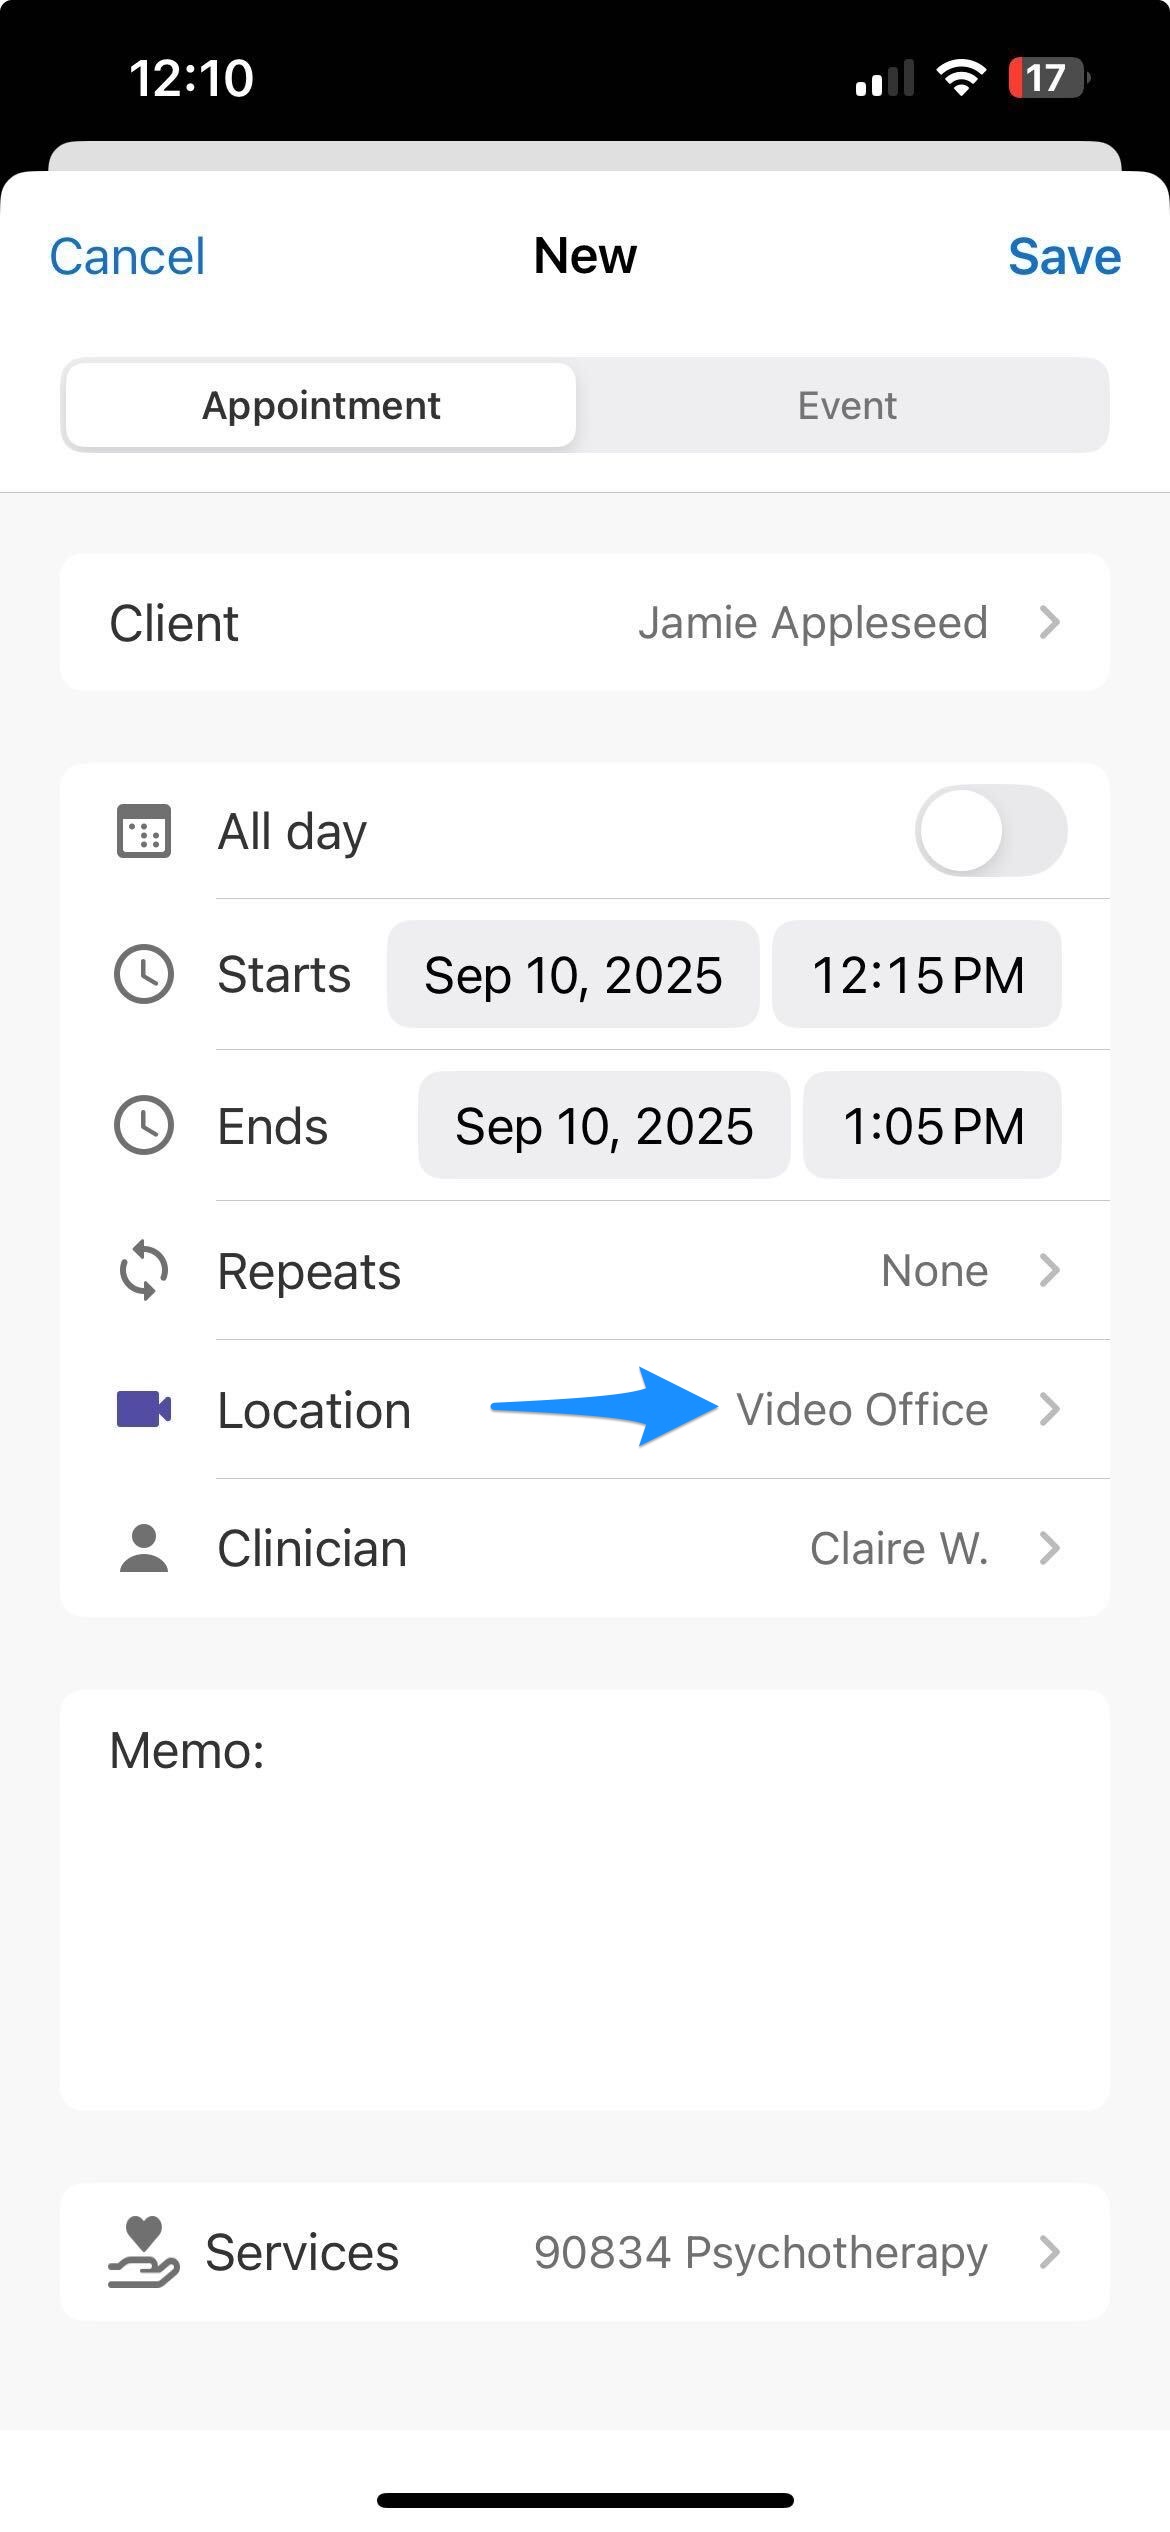1170x2532 pixels.
Task: Expand the Location row to change Video Office
Action: (x=1050, y=1409)
